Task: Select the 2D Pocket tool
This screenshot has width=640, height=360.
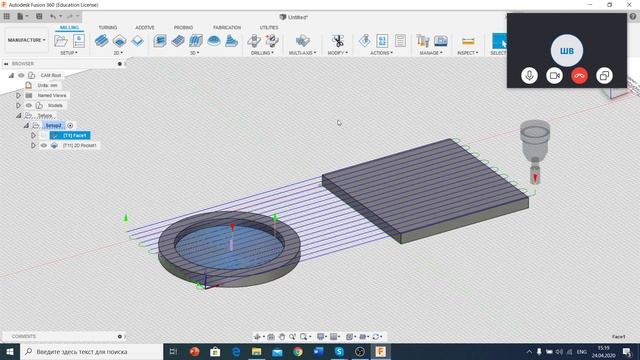Action: (120, 41)
